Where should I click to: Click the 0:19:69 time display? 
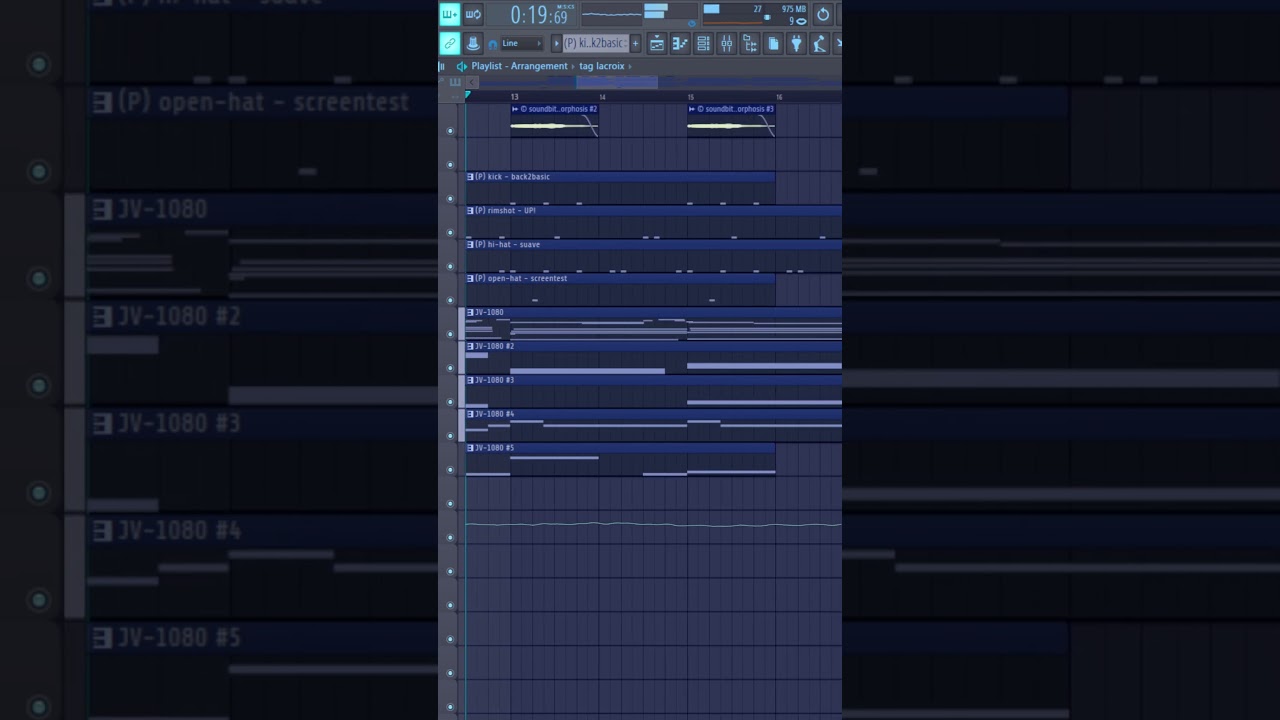tap(539, 16)
